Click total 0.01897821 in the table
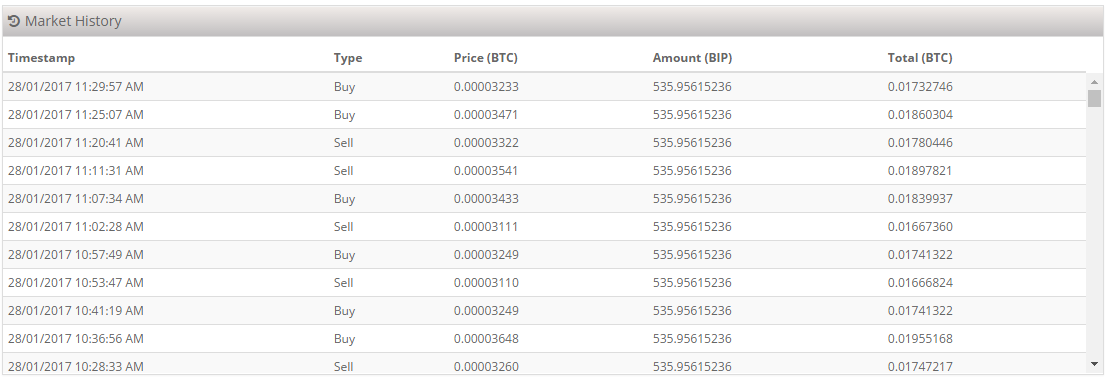This screenshot has height=383, width=1105. click(x=920, y=171)
